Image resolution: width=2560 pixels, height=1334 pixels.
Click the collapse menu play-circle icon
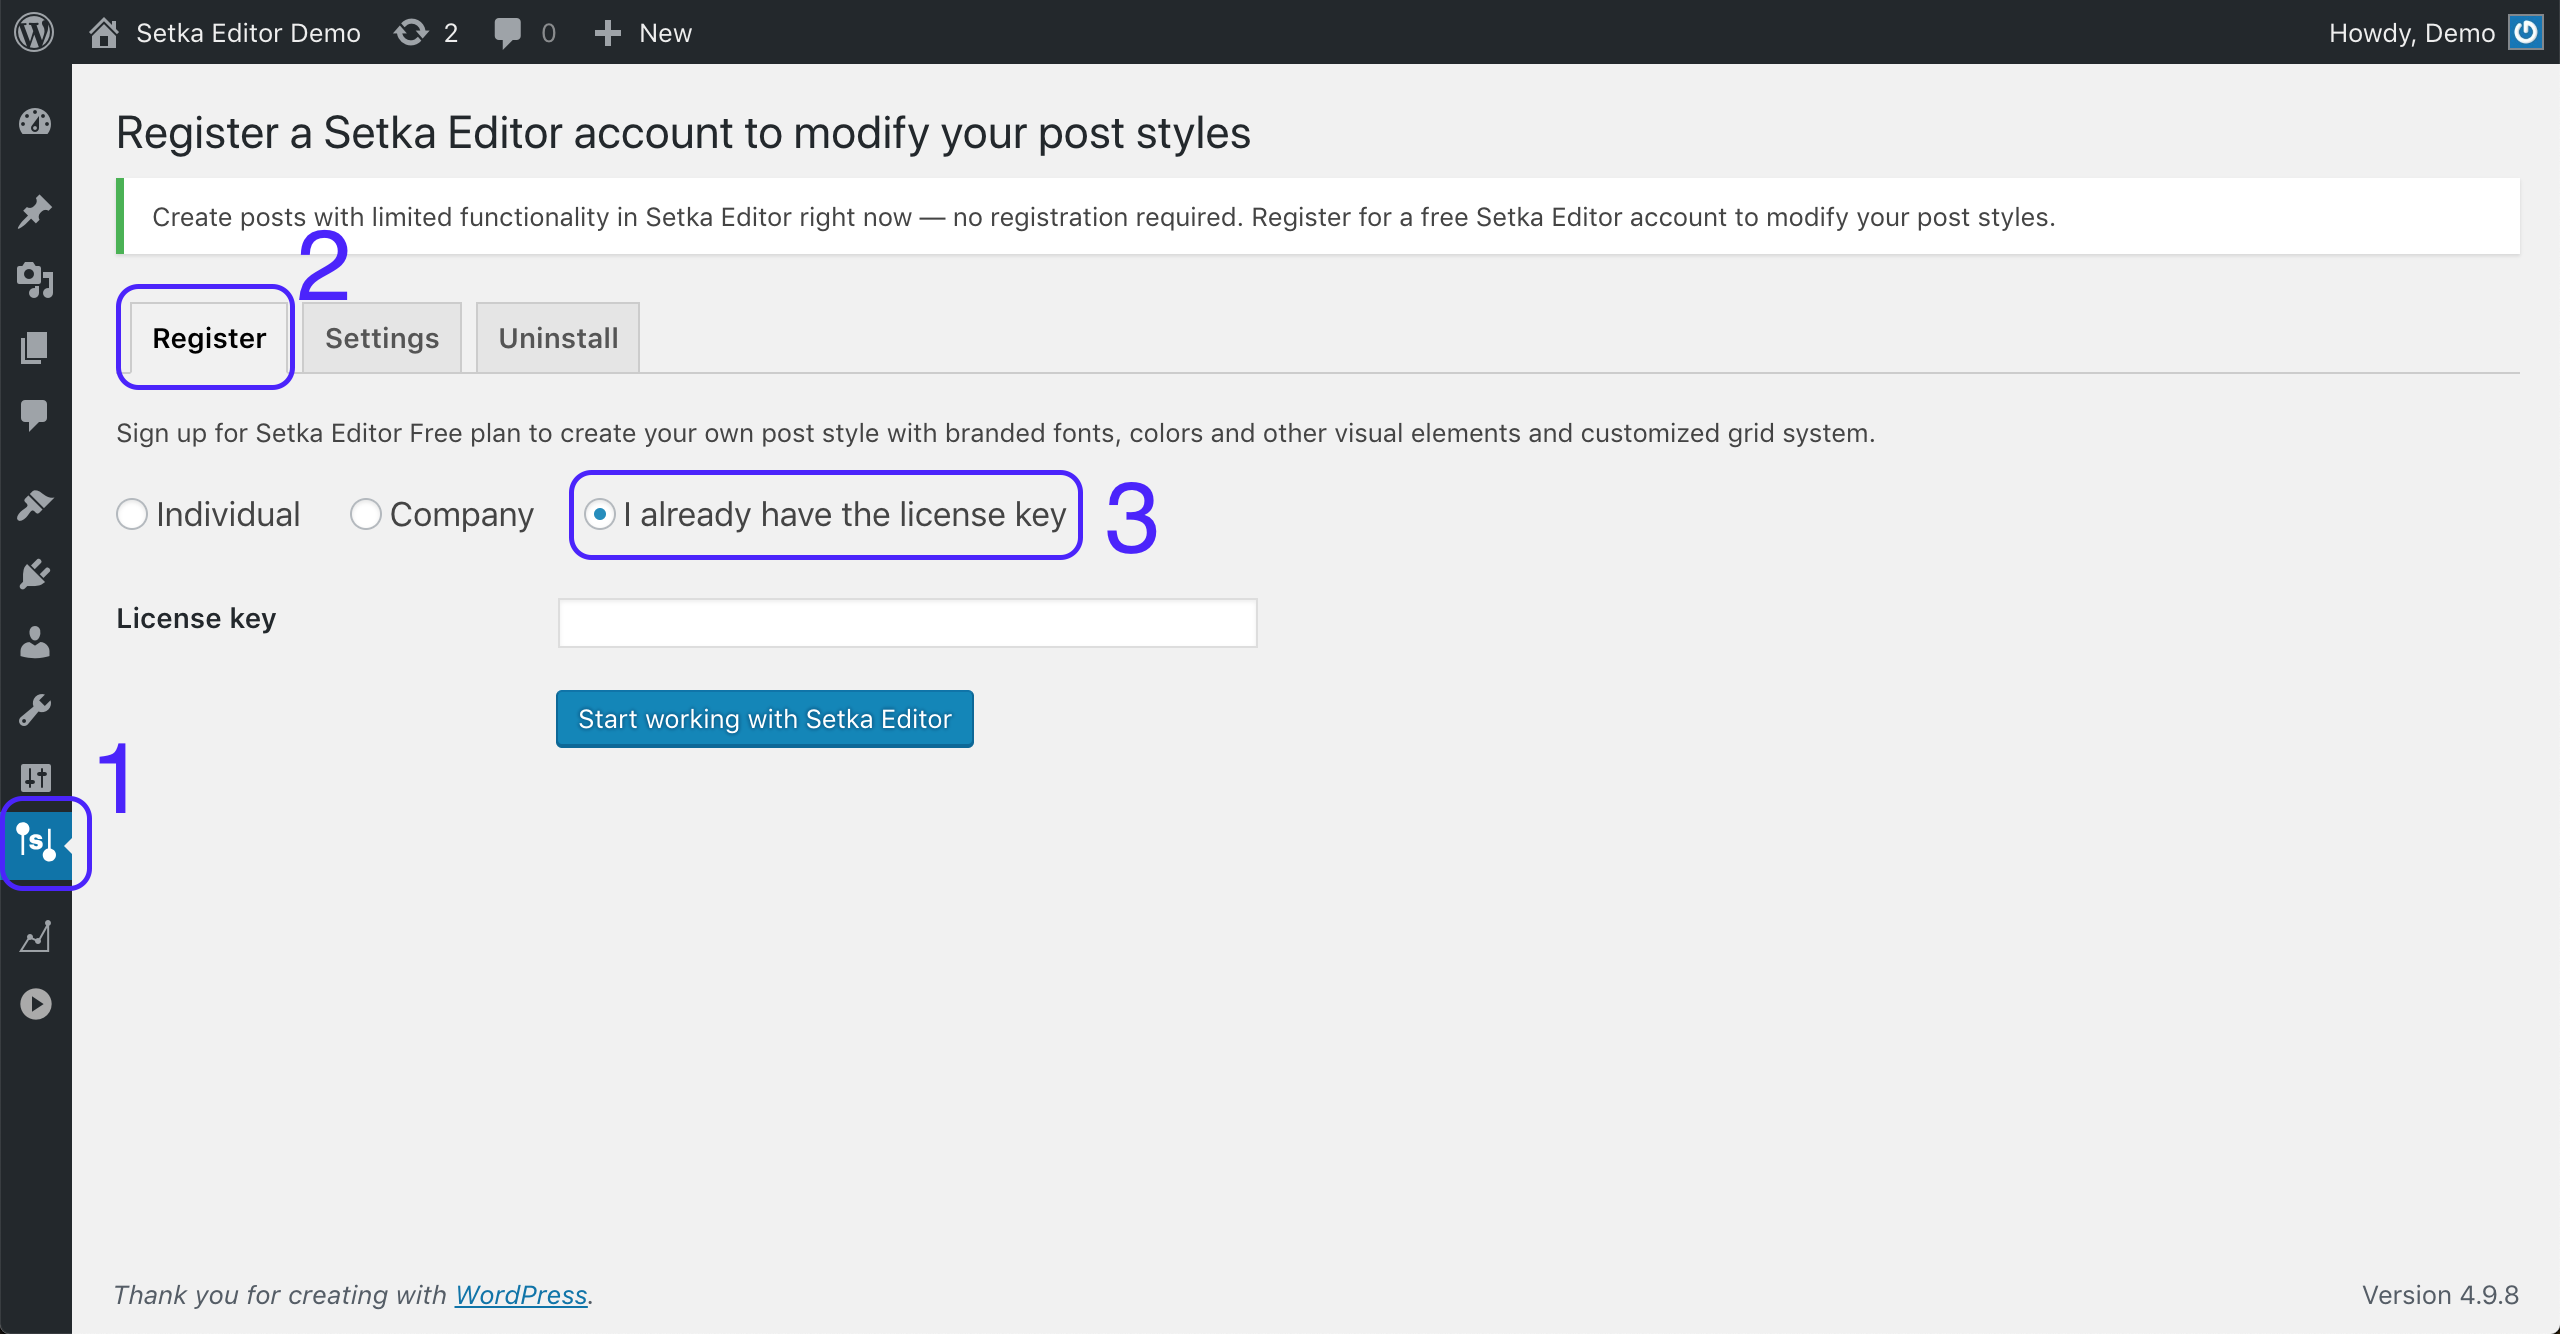coord(35,1004)
